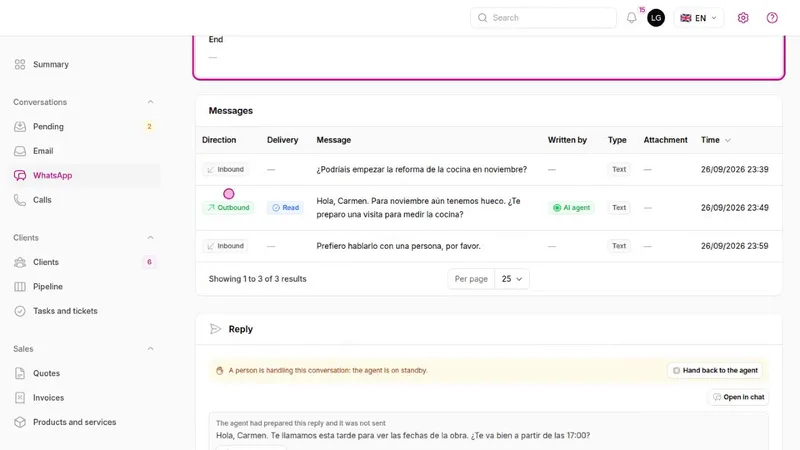Sort by the Time column chevron
Screen dimensions: 800x450
[x=728, y=140]
